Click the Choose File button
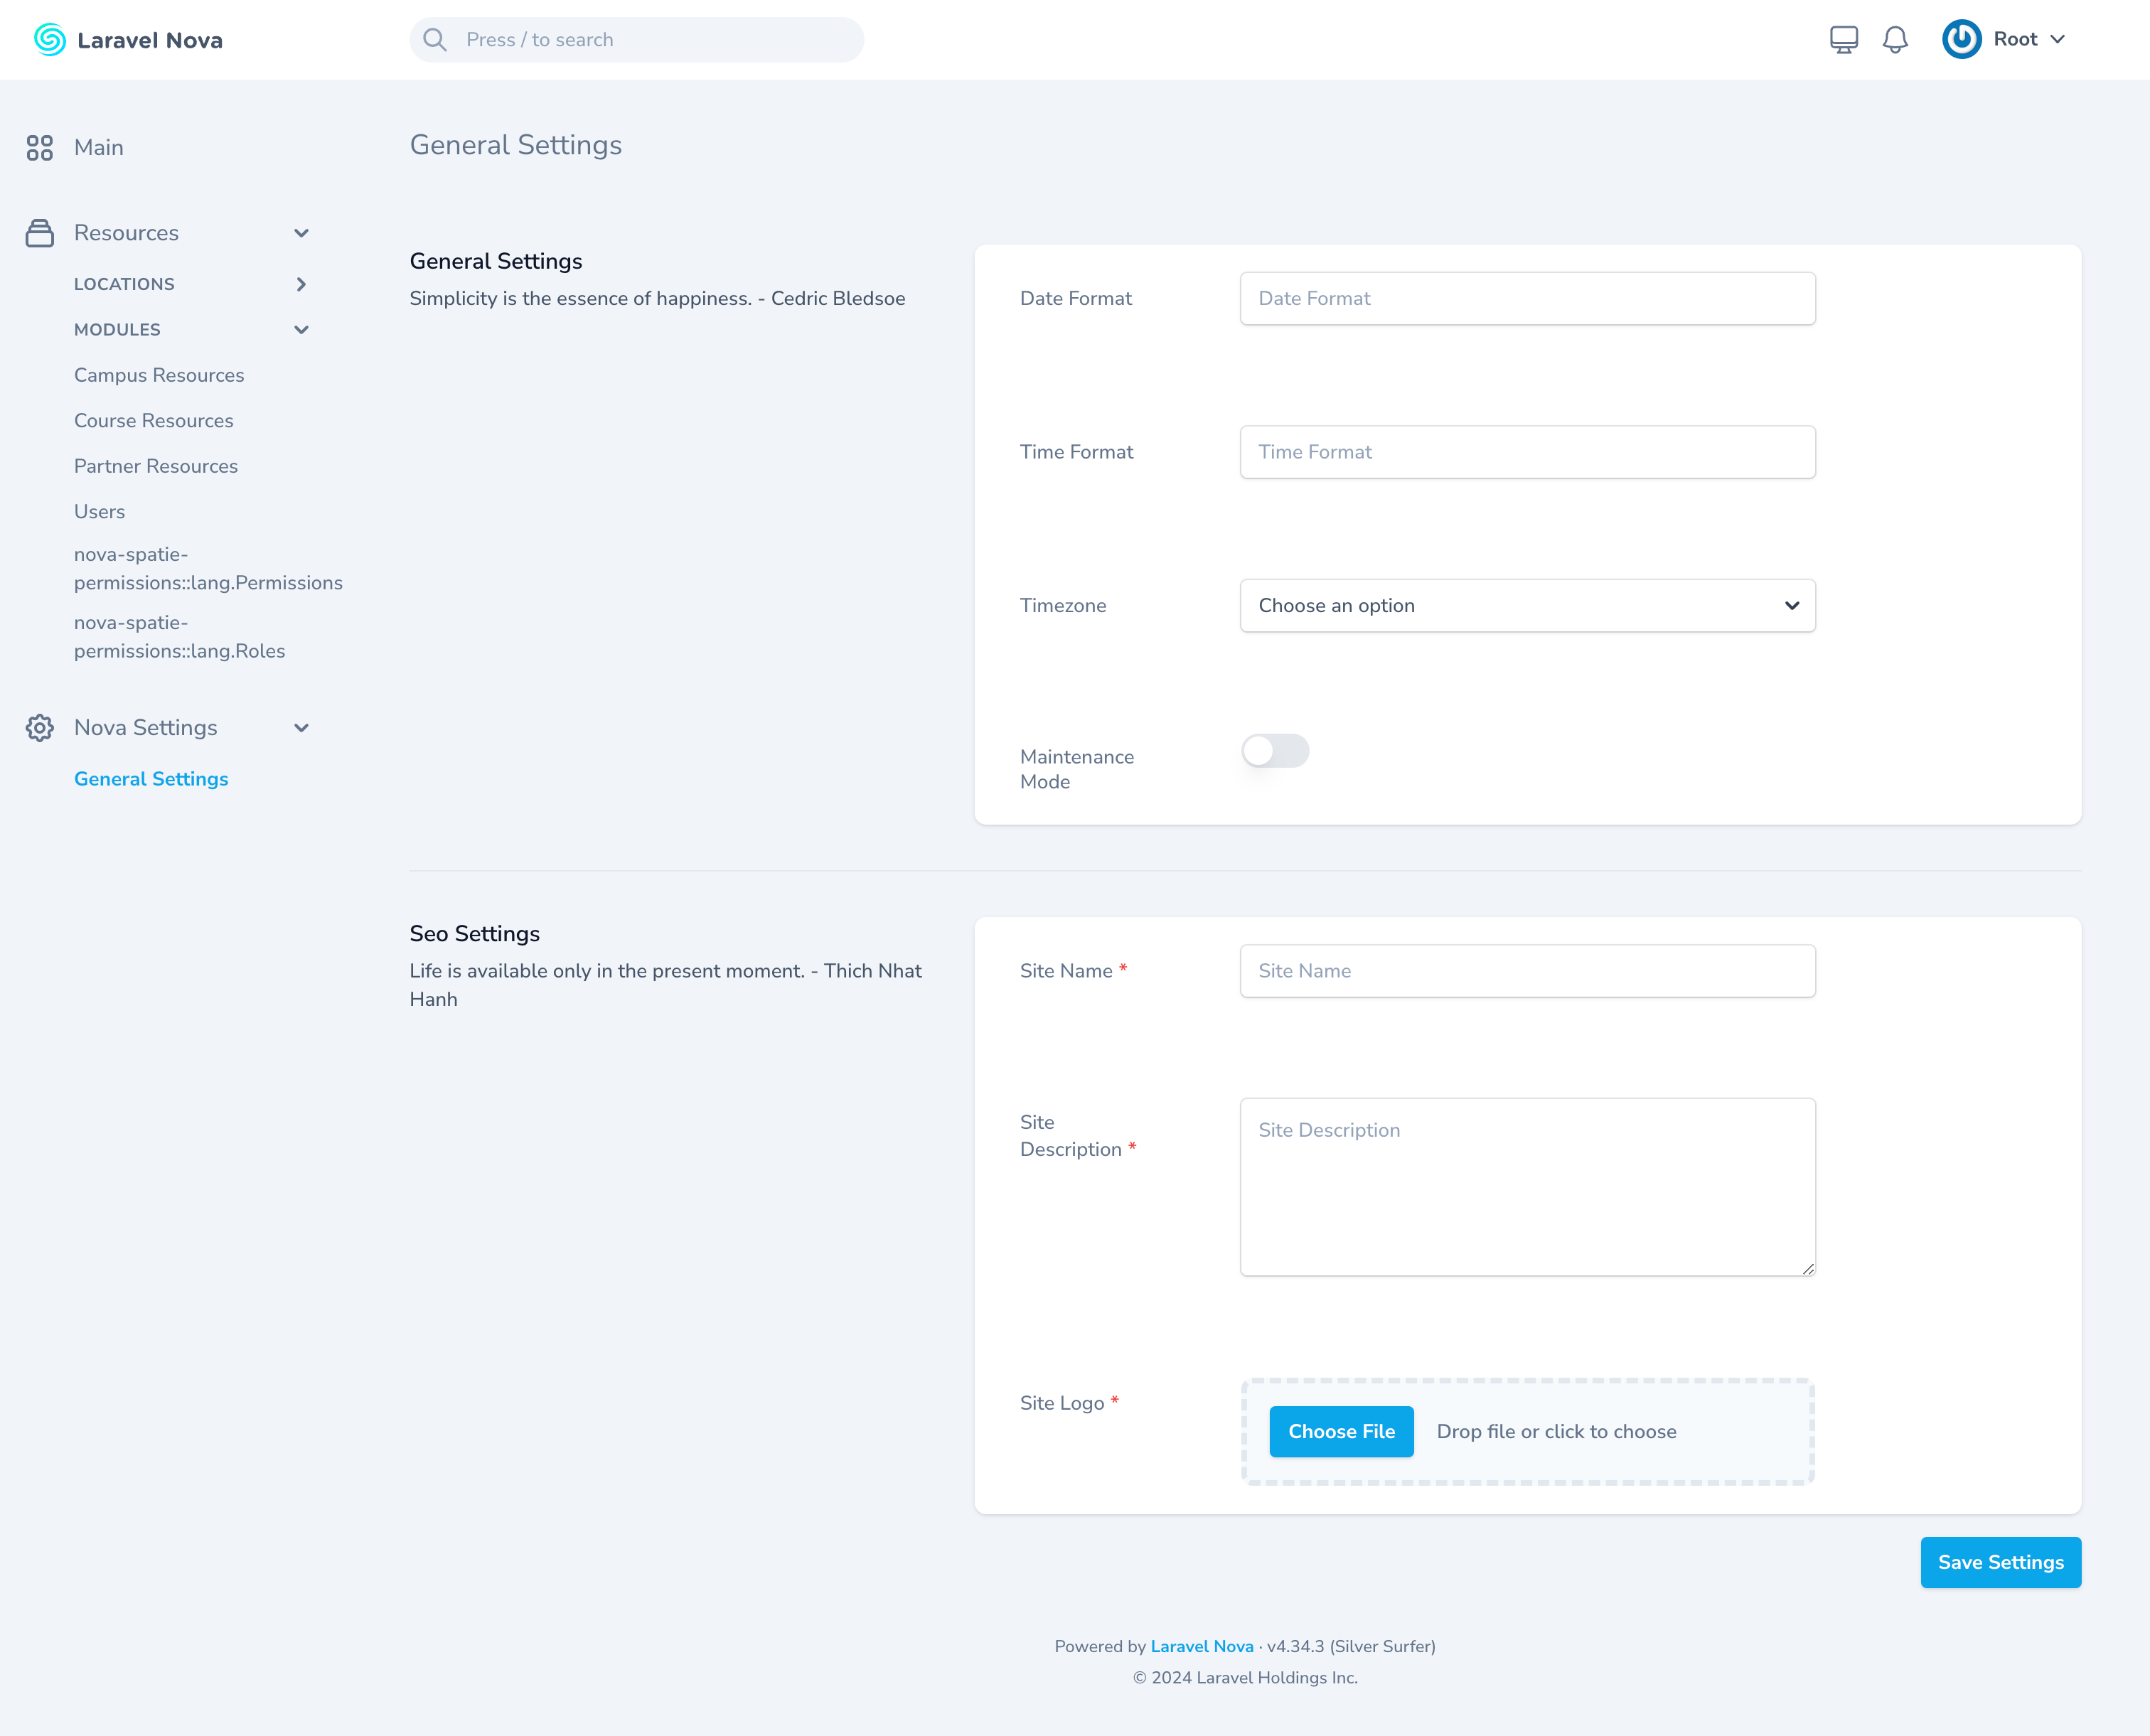 pyautogui.click(x=1341, y=1432)
